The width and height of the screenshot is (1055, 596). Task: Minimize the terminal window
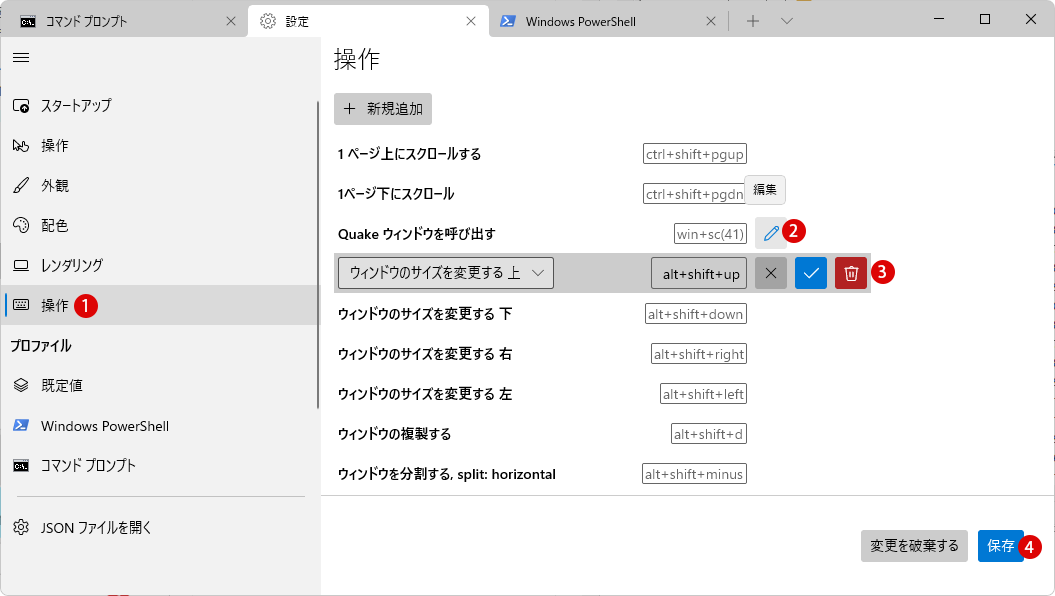[939, 19]
